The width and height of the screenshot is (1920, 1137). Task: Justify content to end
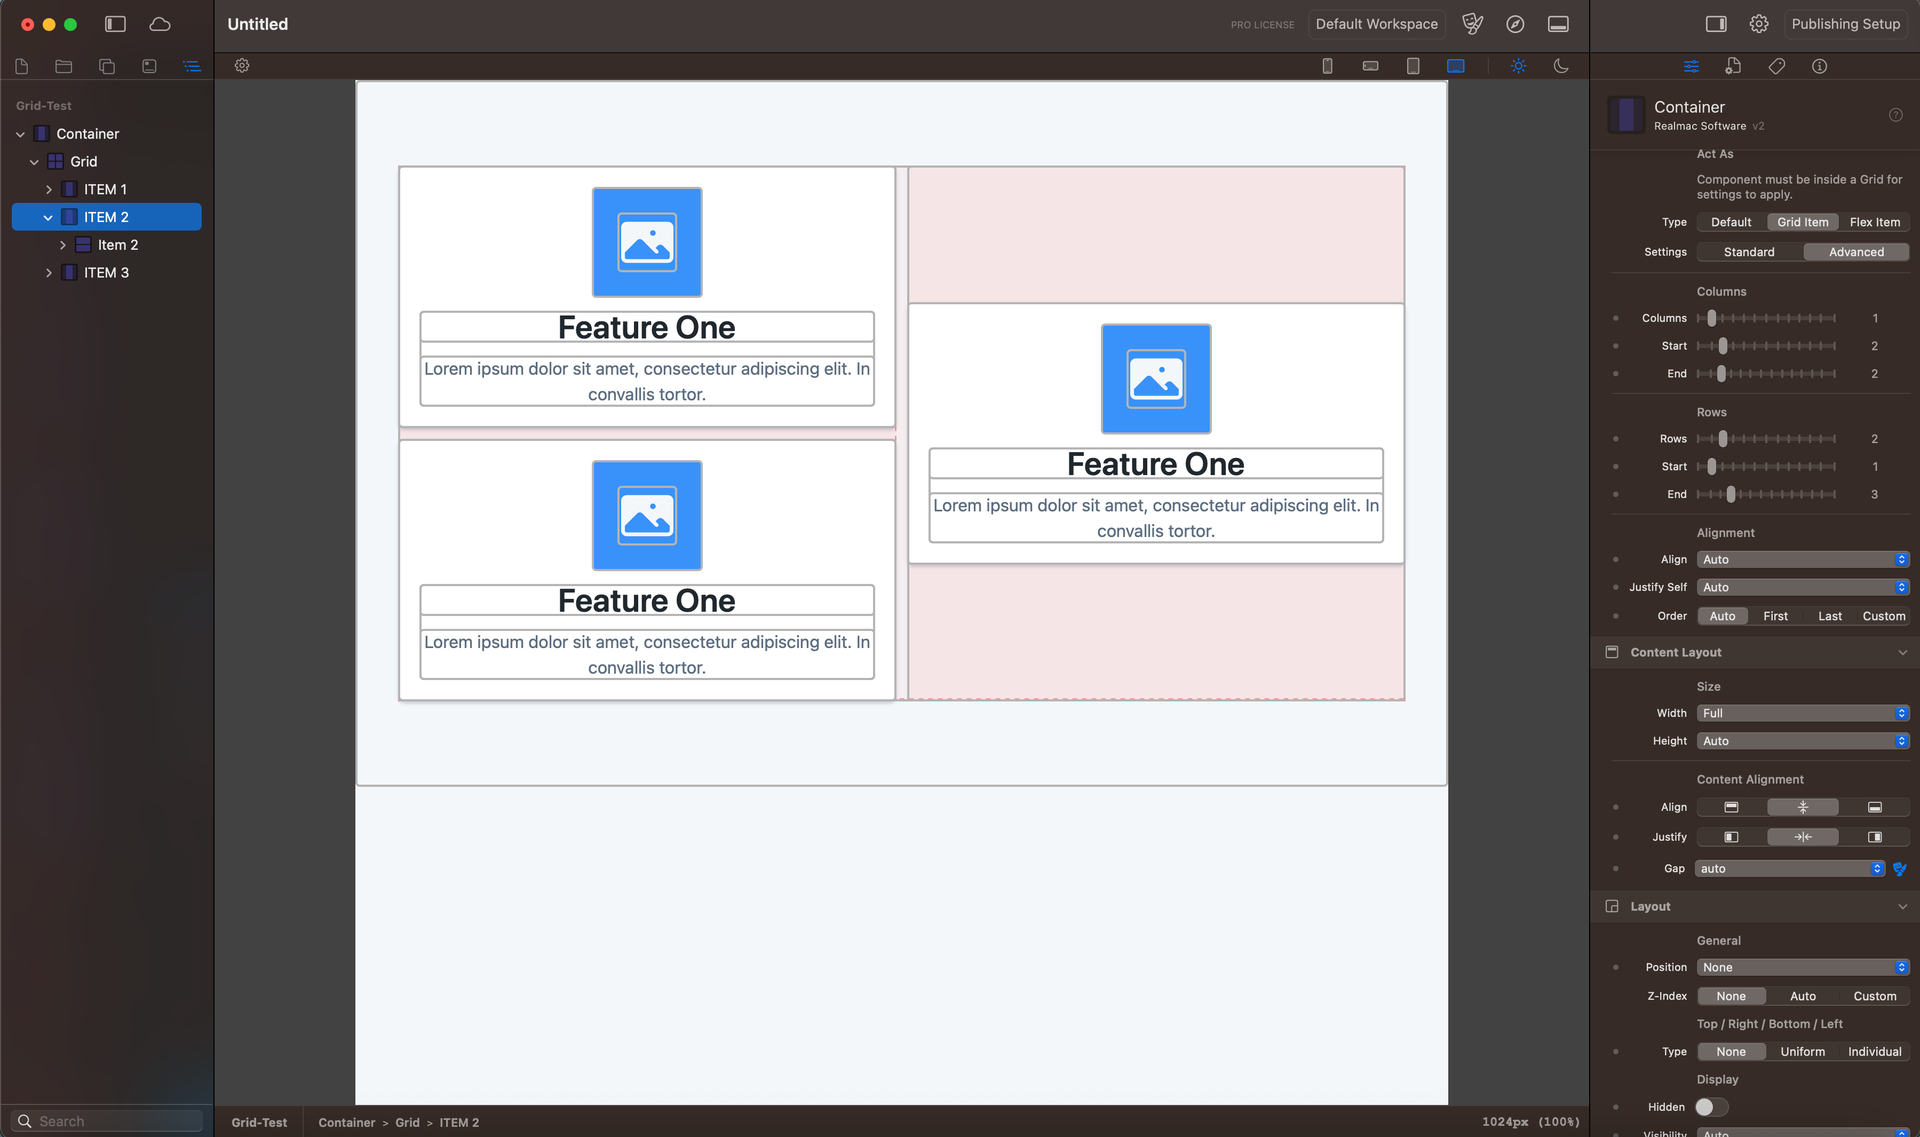pyautogui.click(x=1875, y=838)
